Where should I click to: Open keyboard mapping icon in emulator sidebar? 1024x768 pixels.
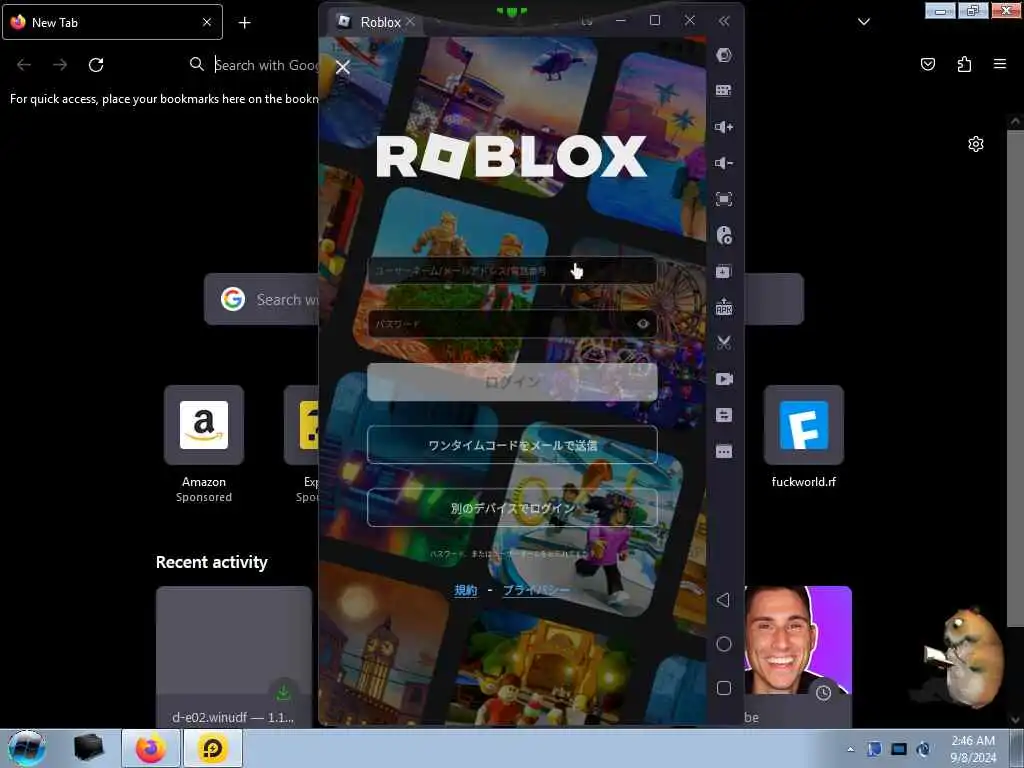(724, 90)
